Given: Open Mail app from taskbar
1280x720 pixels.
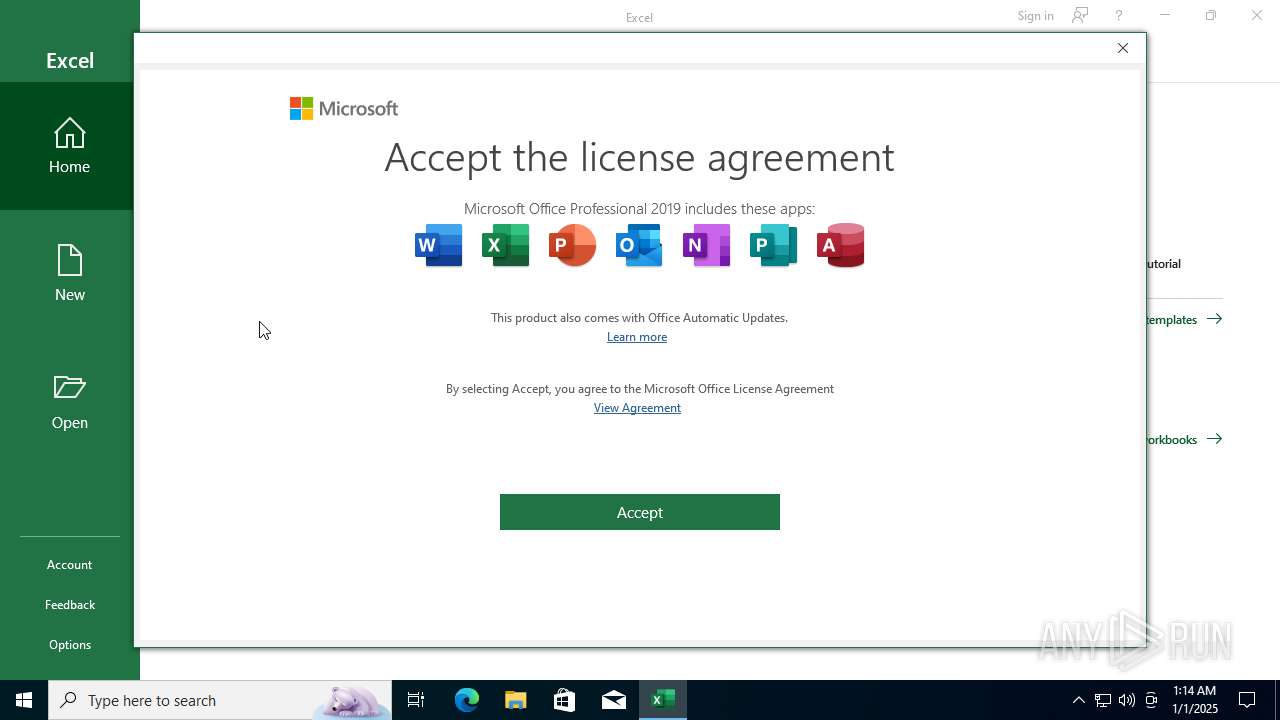Looking at the screenshot, I should tap(614, 700).
